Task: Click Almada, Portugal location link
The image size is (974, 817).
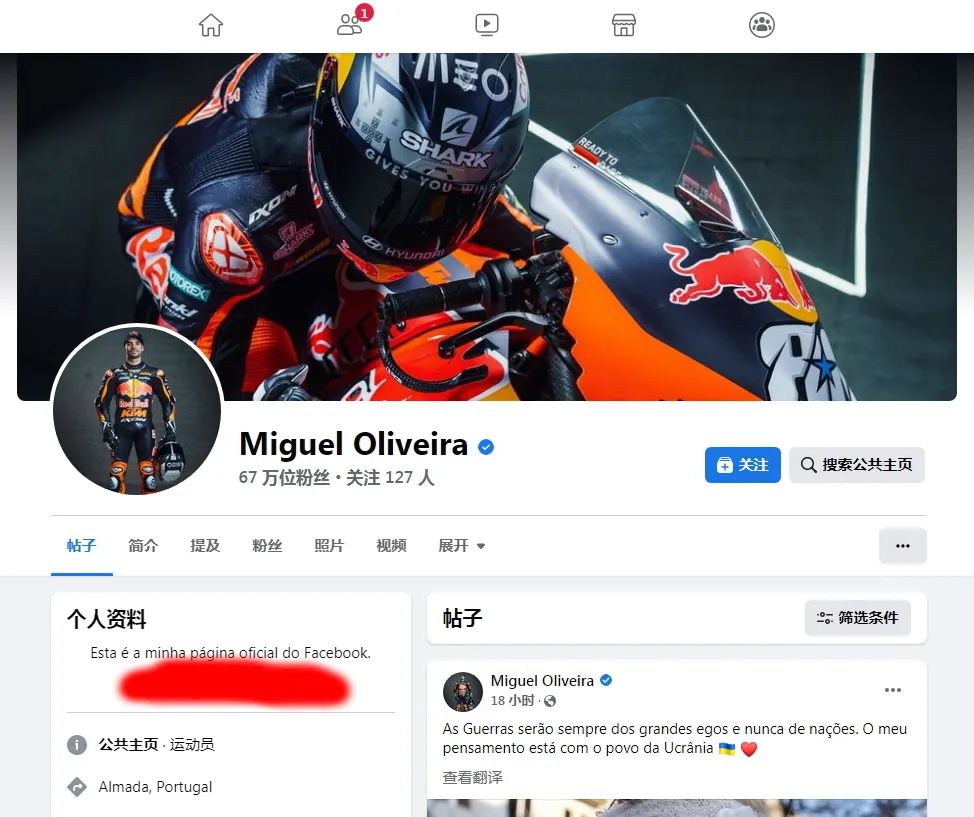Action: point(155,787)
